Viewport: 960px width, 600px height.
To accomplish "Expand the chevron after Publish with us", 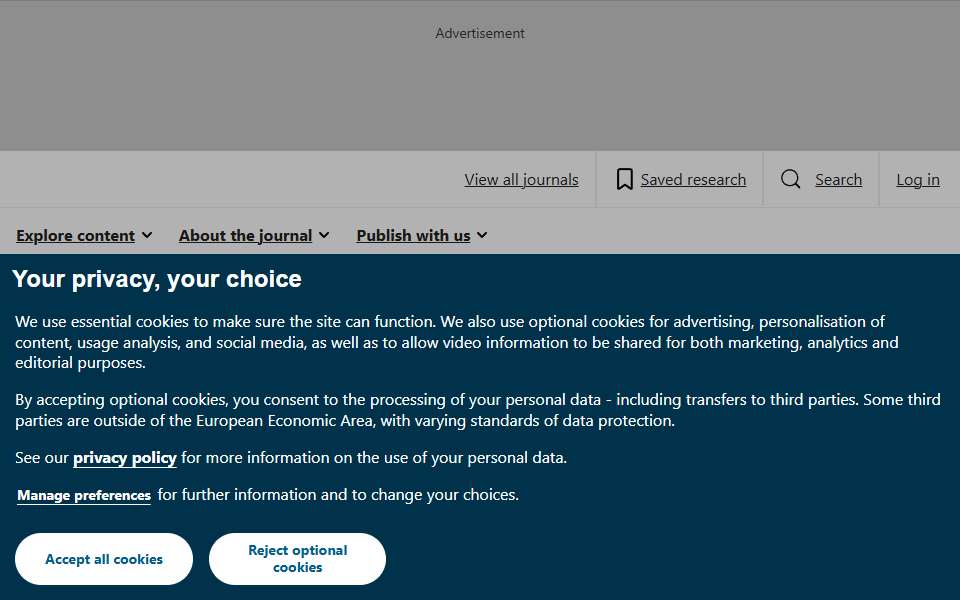I will (x=482, y=235).
